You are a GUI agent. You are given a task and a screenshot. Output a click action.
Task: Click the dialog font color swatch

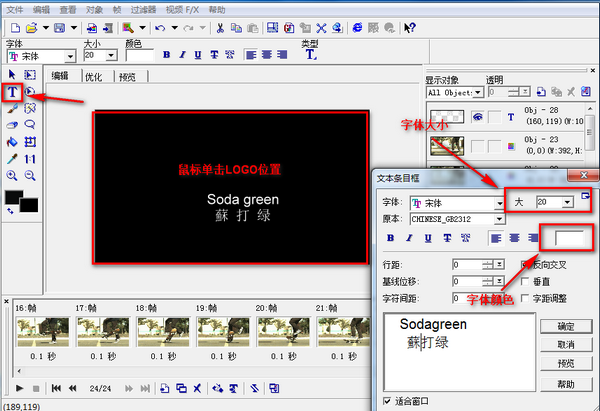(x=569, y=238)
